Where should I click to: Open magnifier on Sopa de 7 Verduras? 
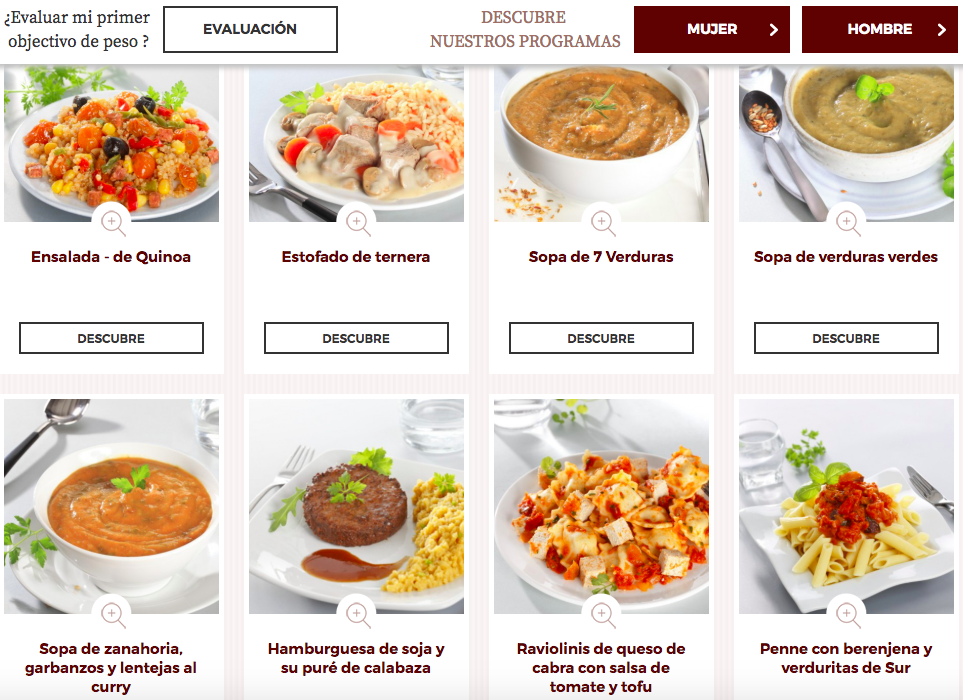602,222
